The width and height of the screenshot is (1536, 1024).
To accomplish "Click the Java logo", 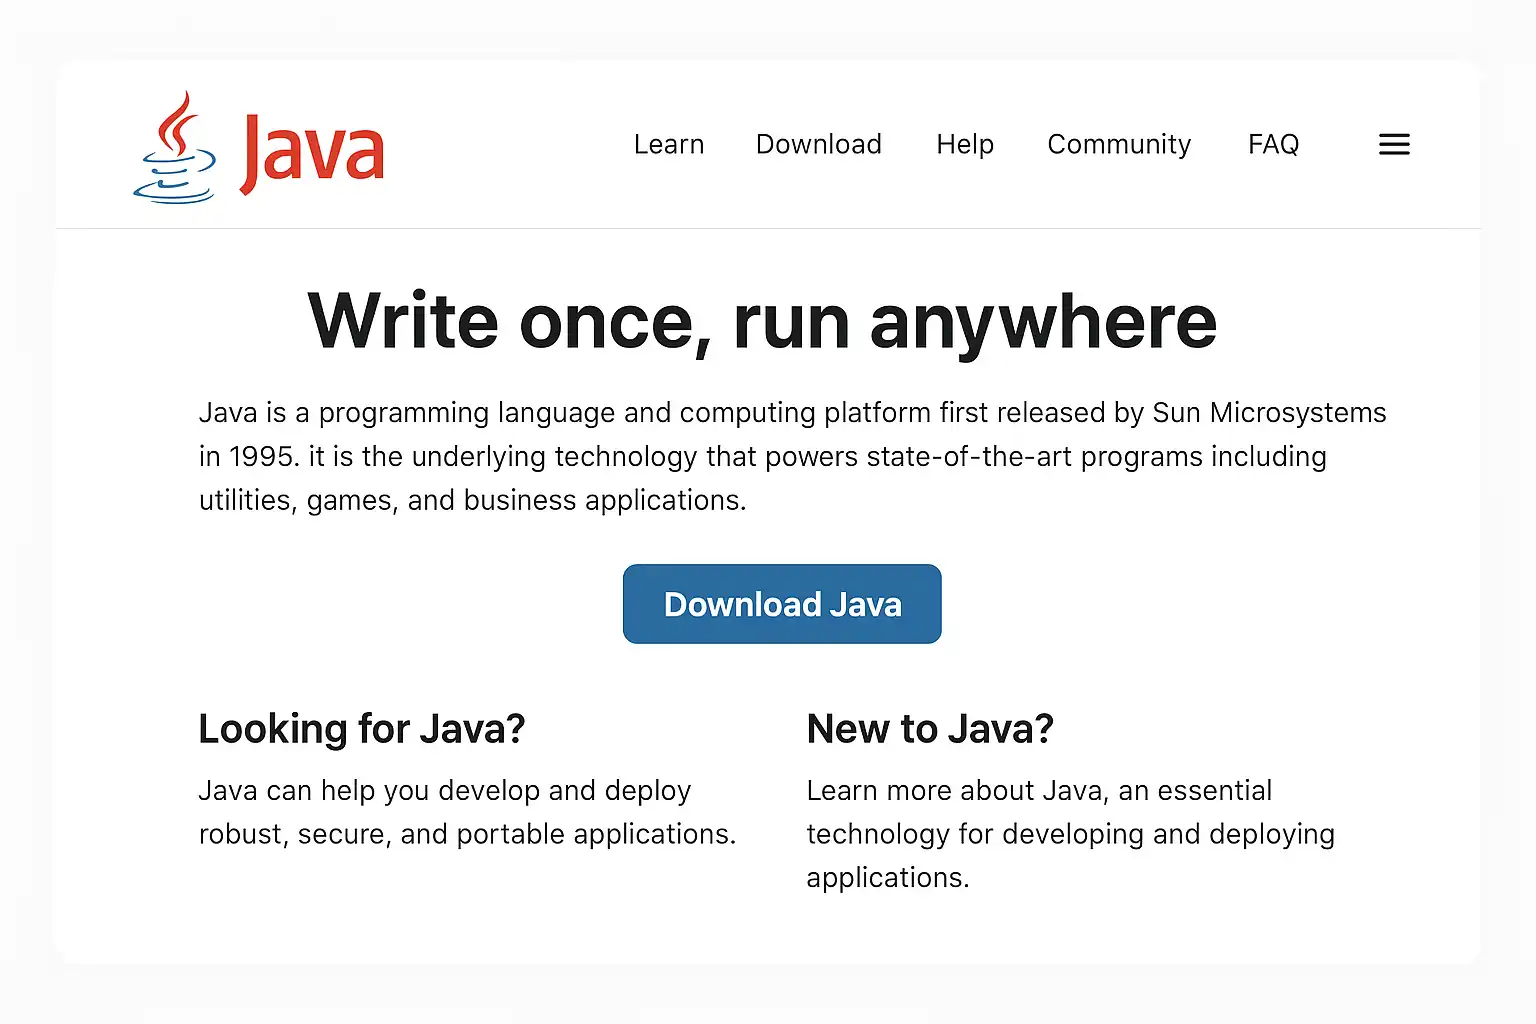I will click(x=259, y=148).
